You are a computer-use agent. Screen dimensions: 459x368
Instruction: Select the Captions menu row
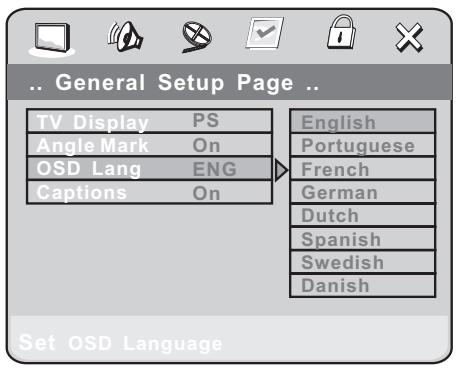149,192
